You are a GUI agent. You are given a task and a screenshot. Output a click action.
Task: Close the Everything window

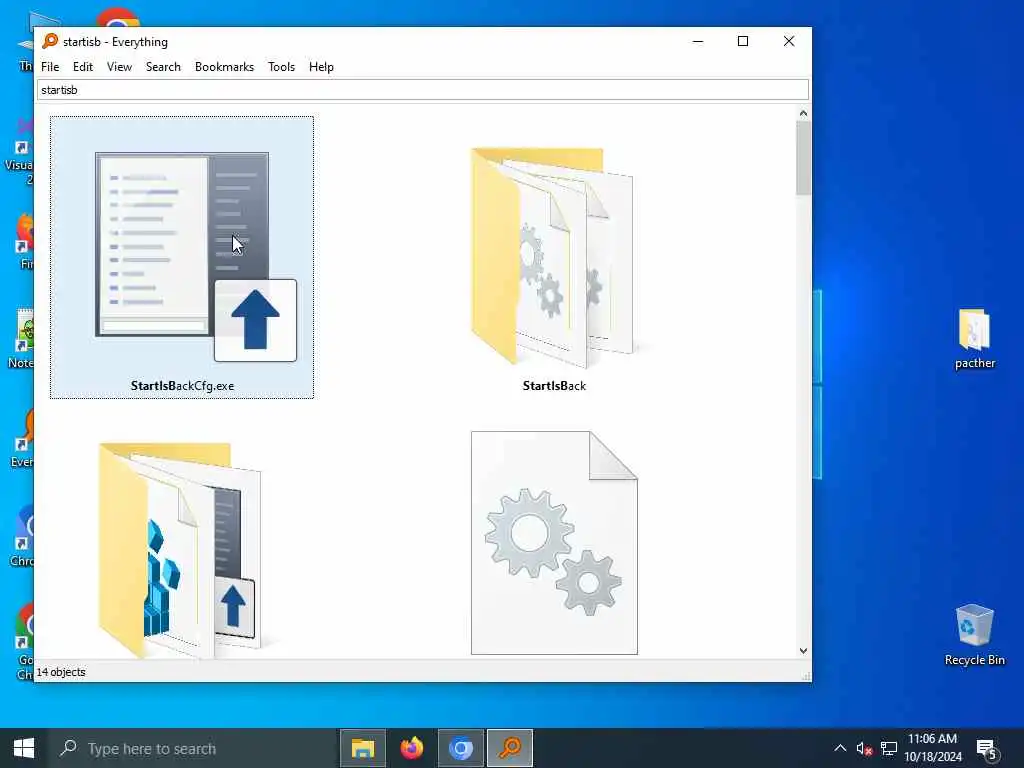(x=789, y=41)
